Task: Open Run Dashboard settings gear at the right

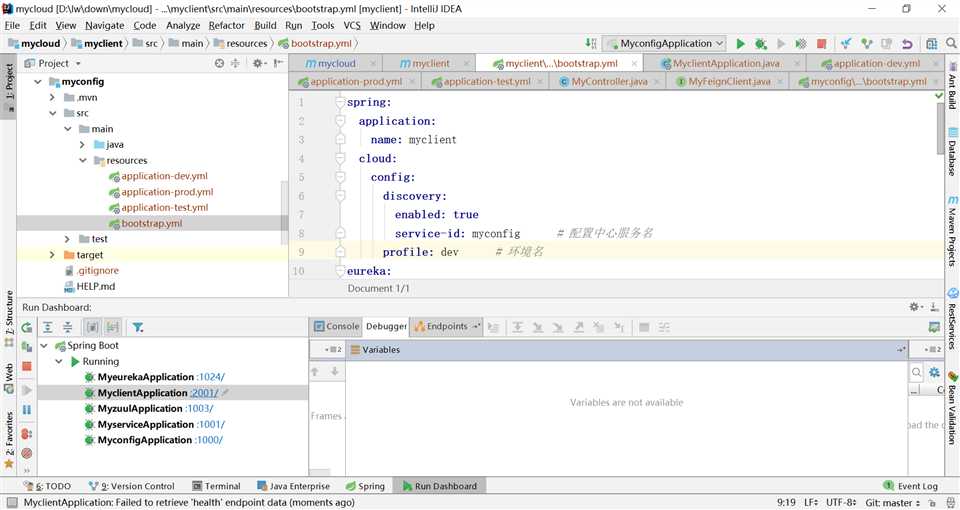Action: coord(913,307)
